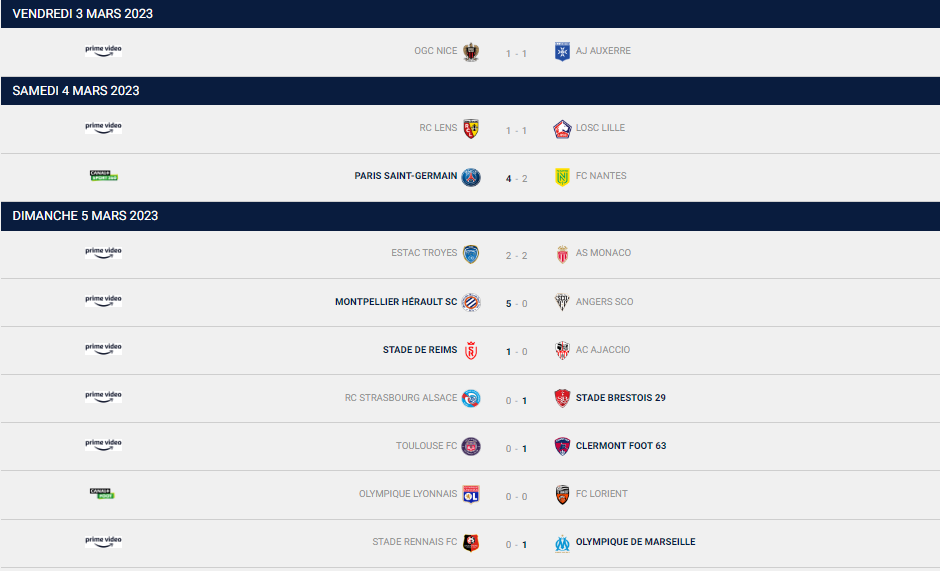Click the Paris Saint-Germain crest
The height and width of the screenshot is (571, 940).
(471, 177)
